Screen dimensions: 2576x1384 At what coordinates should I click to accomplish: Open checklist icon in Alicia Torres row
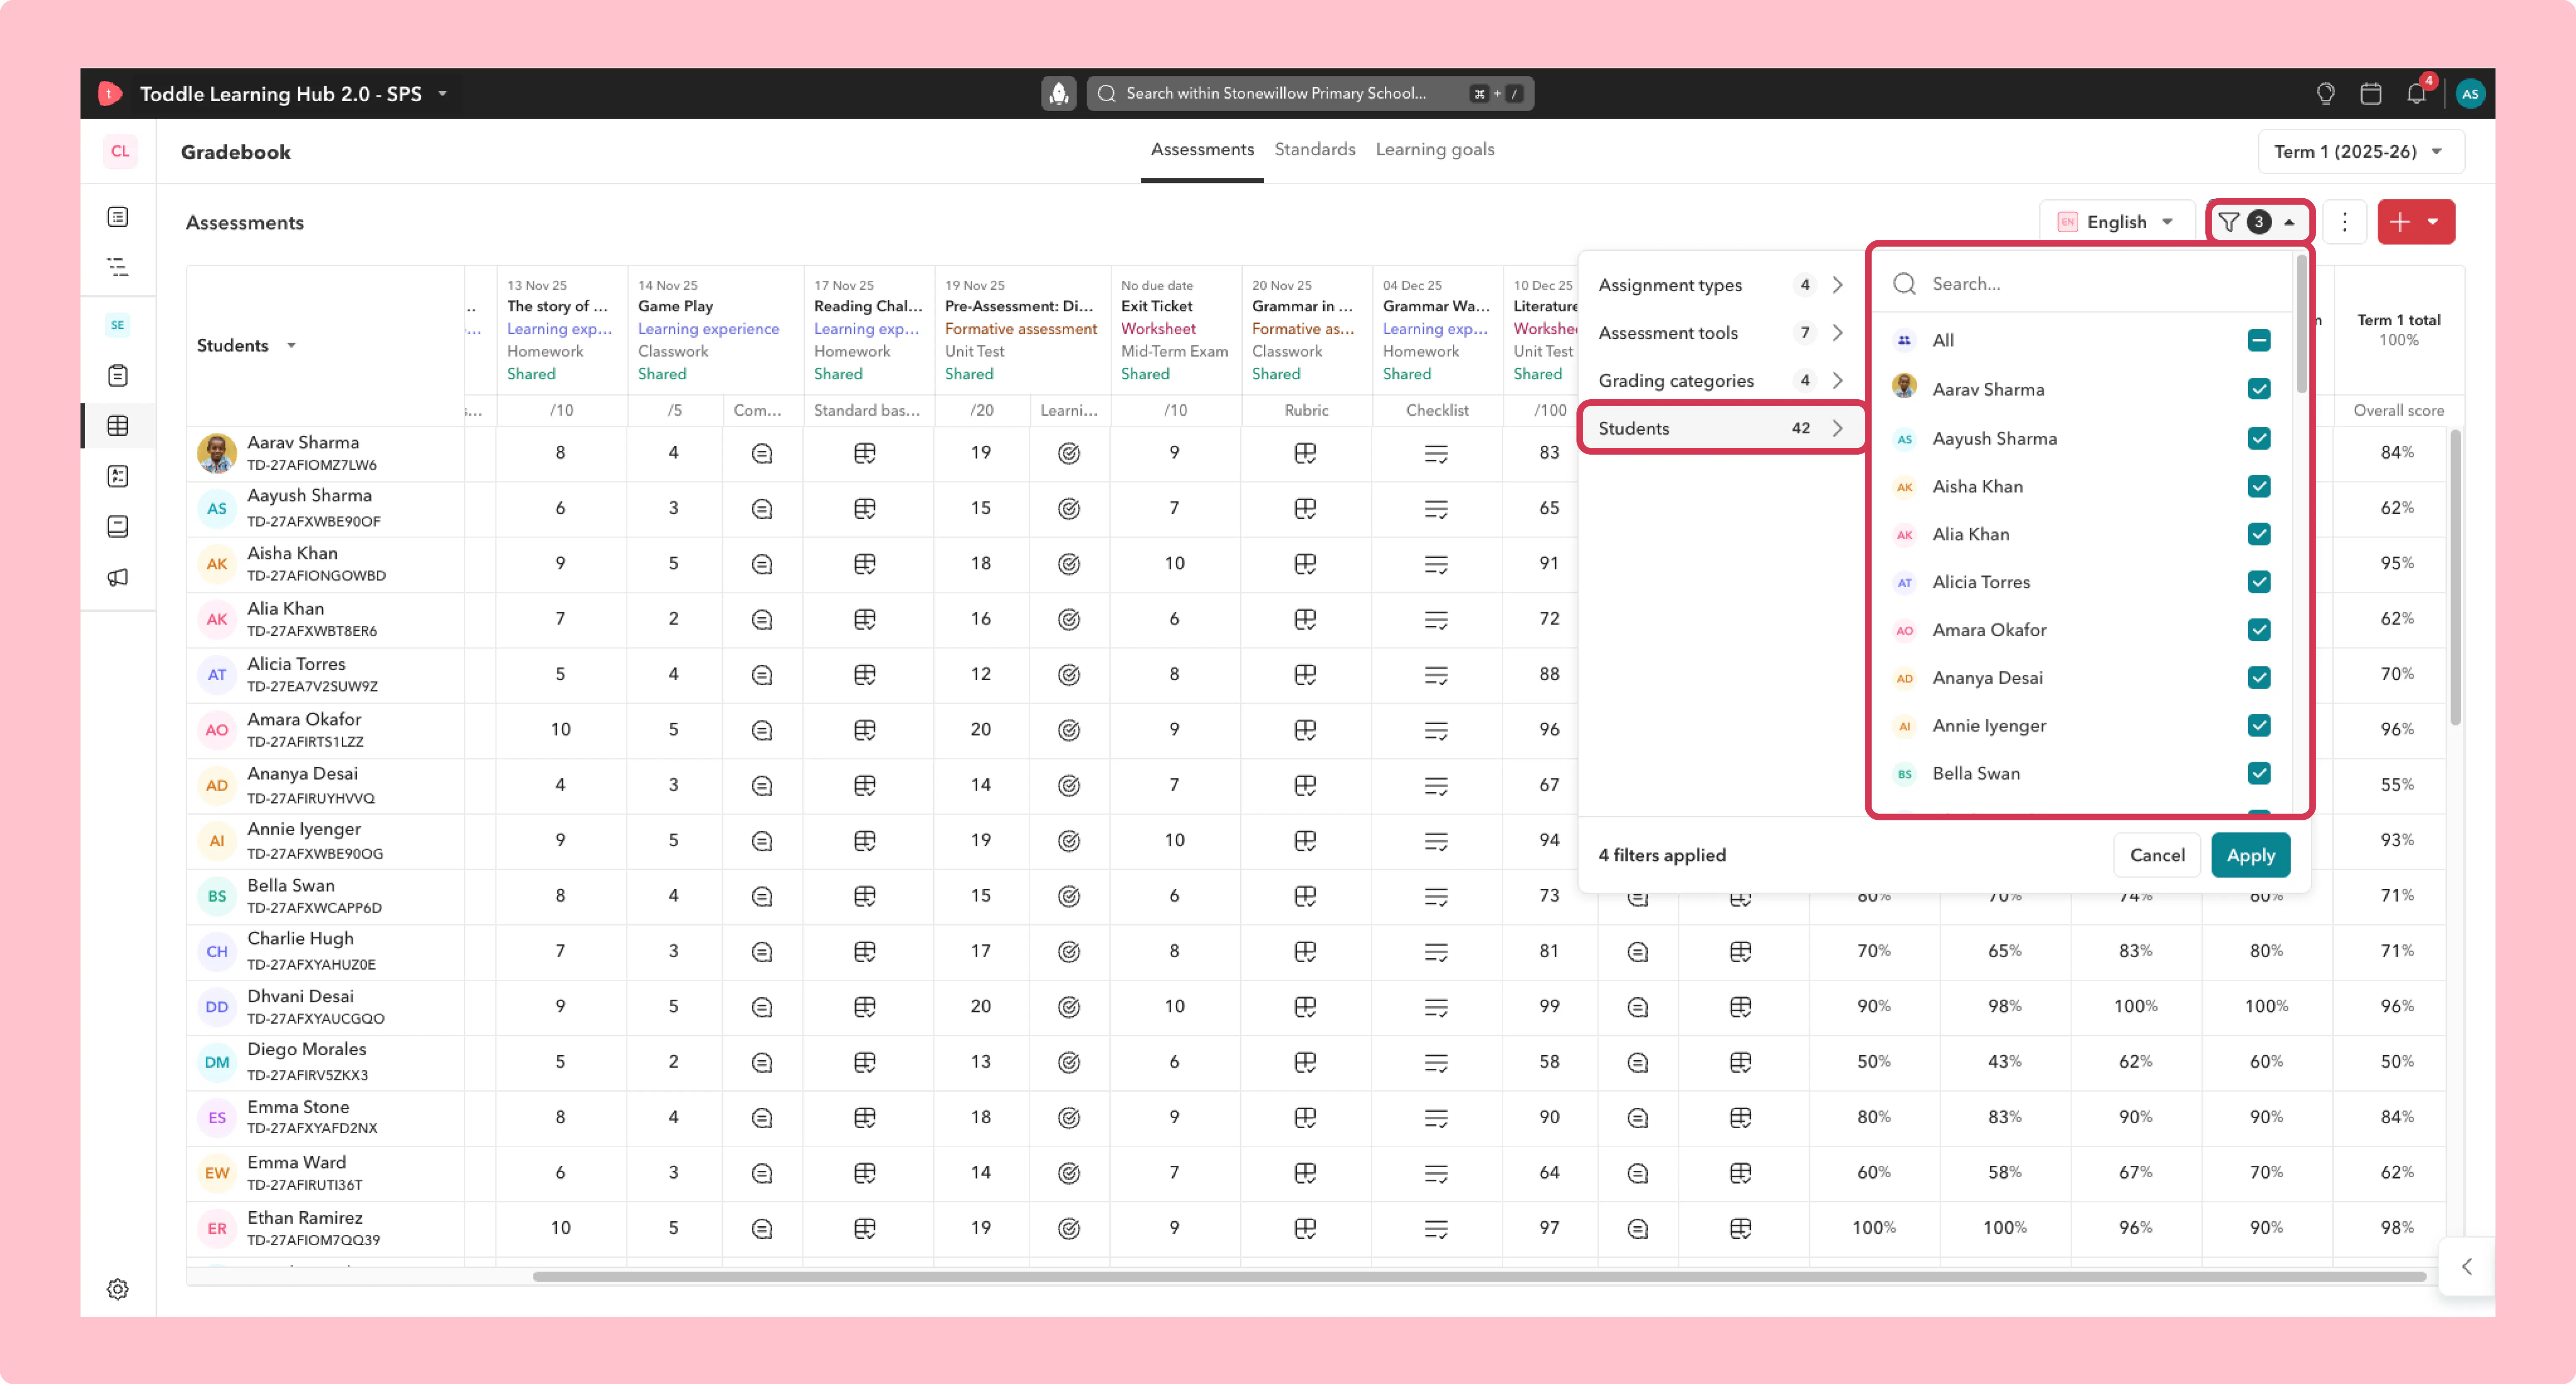[1436, 675]
